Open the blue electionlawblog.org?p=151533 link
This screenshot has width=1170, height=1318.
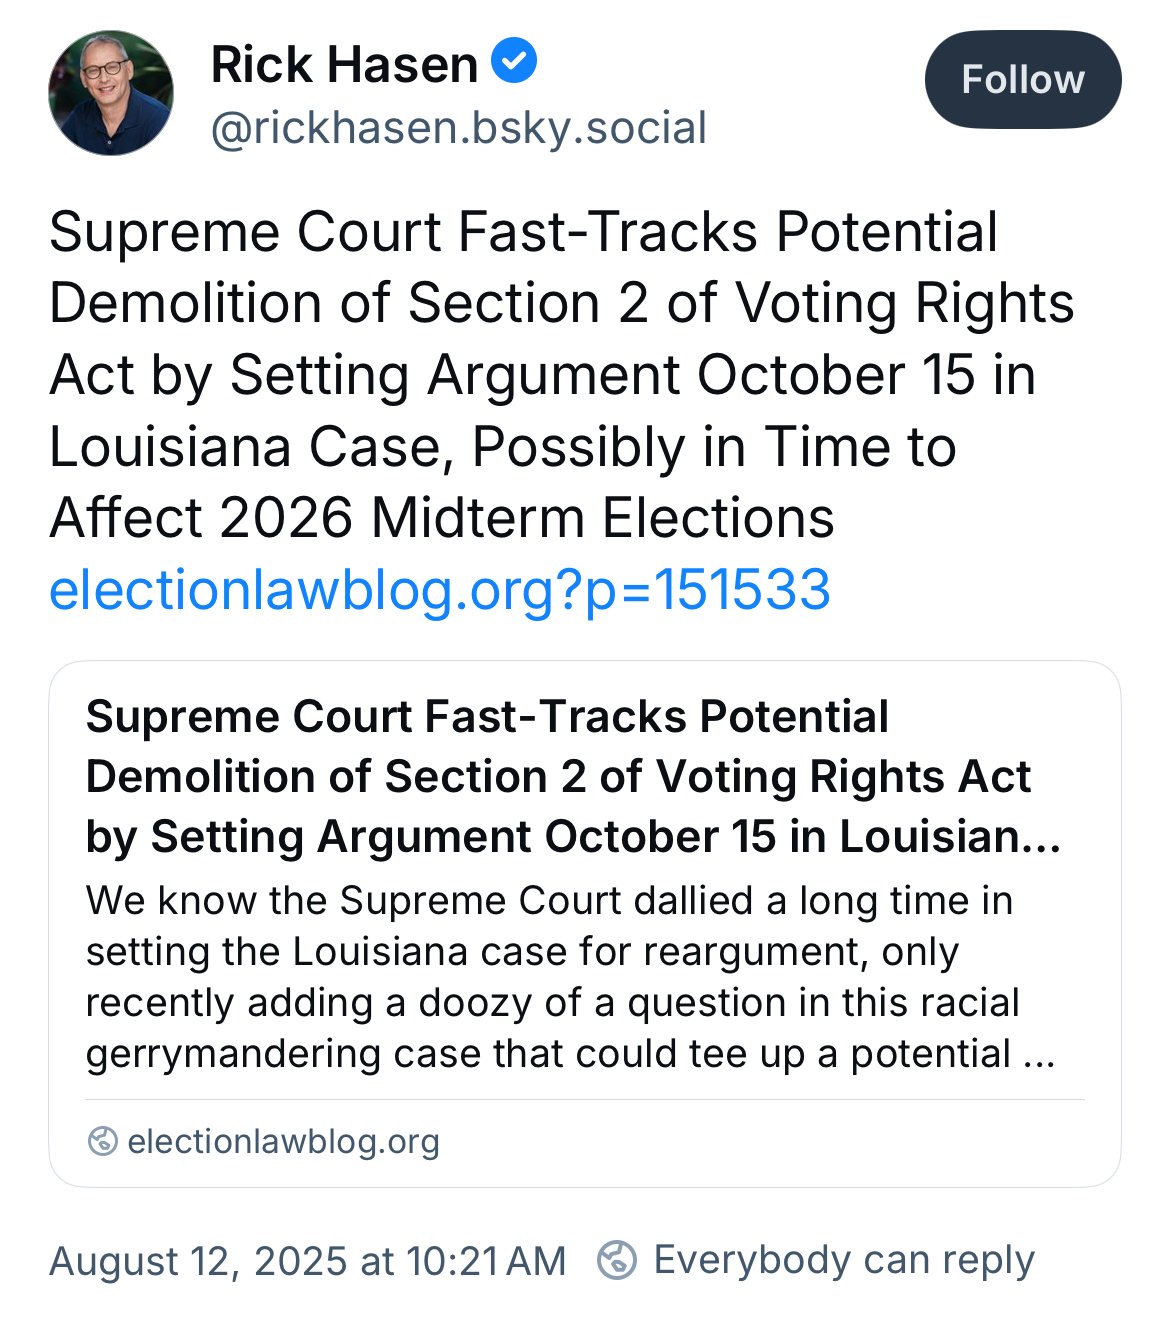440,589
